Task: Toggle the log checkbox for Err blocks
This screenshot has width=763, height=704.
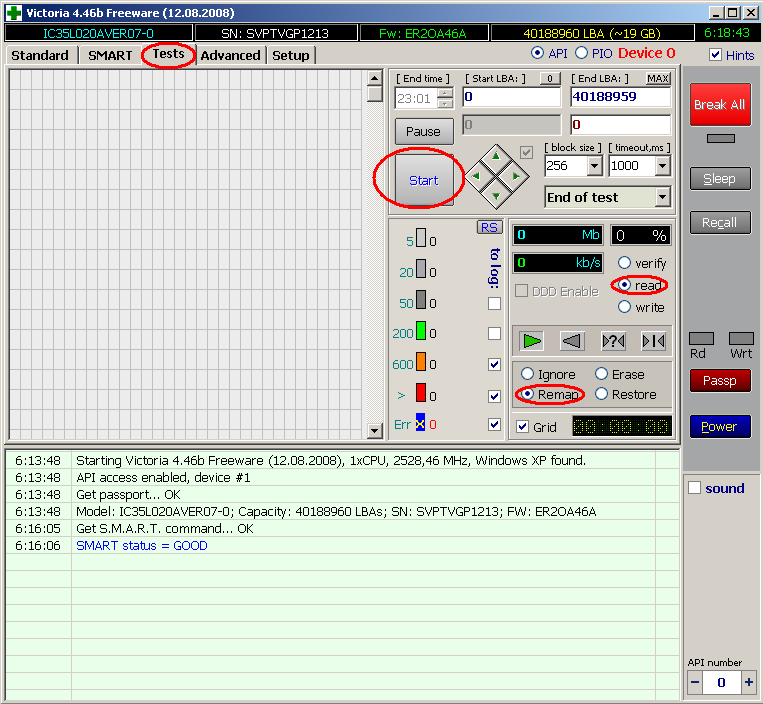Action: (x=494, y=424)
